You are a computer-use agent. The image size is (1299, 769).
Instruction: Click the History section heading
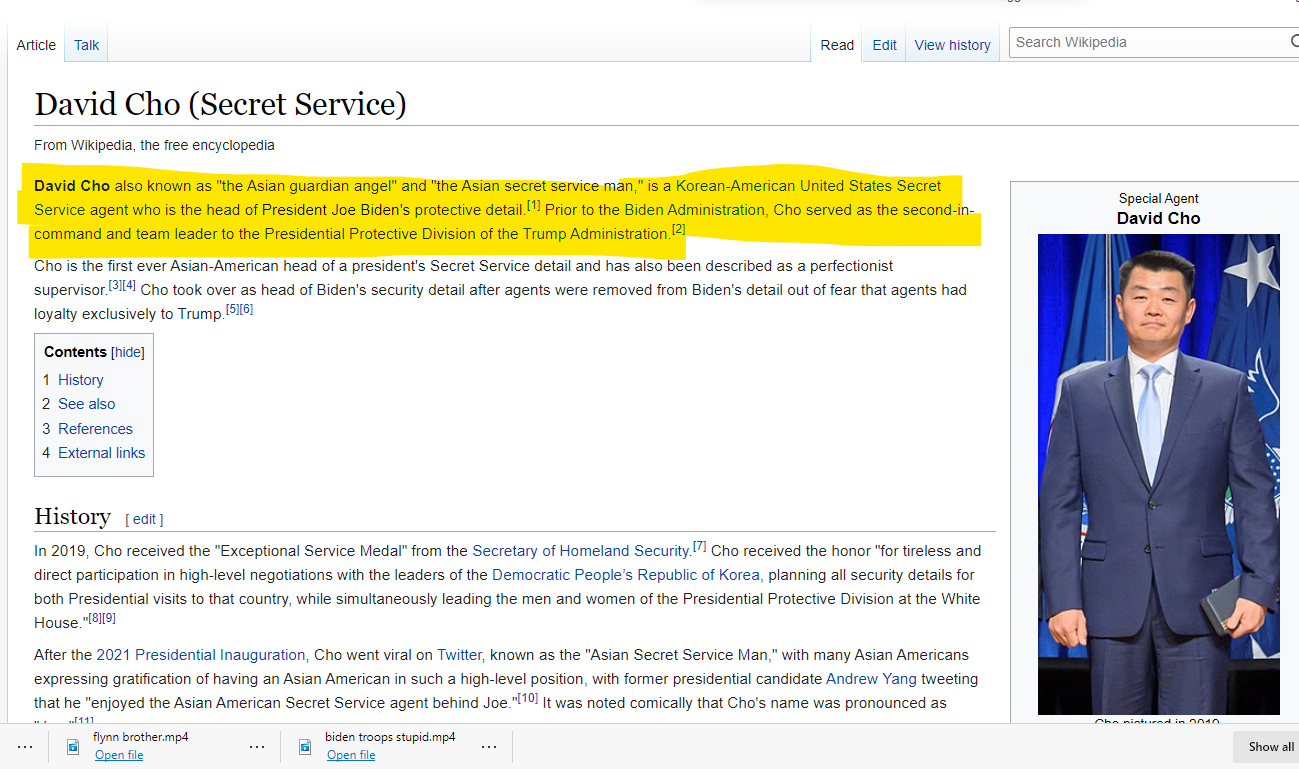point(72,516)
